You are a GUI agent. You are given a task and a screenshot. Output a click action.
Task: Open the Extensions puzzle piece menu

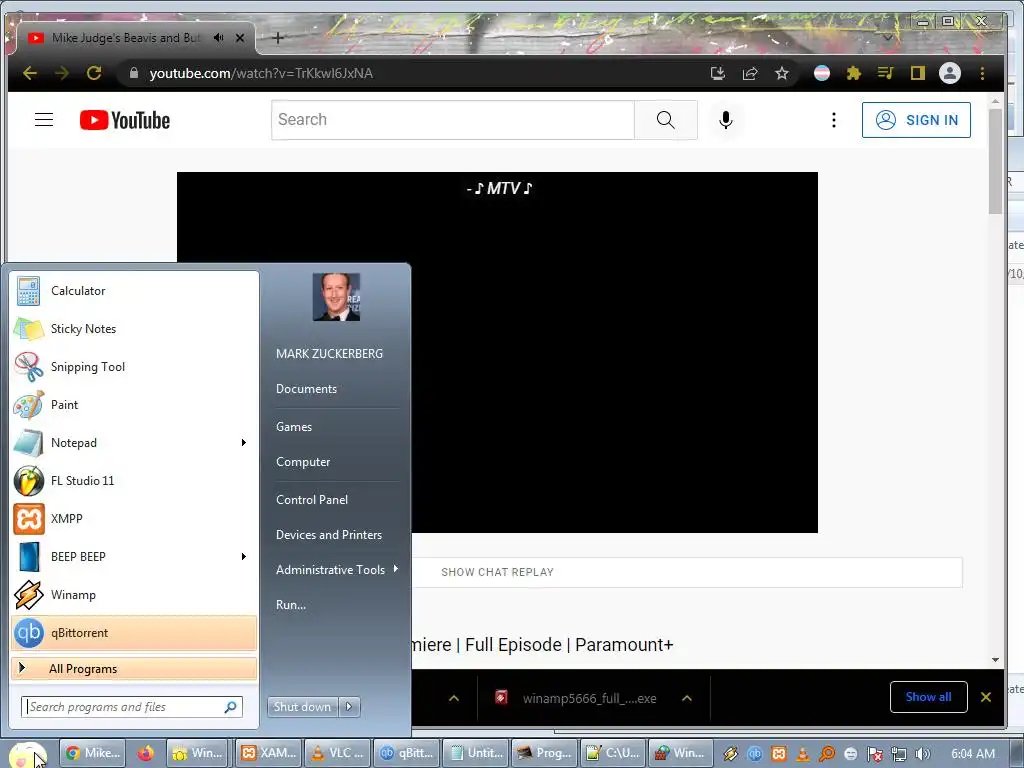click(x=854, y=73)
